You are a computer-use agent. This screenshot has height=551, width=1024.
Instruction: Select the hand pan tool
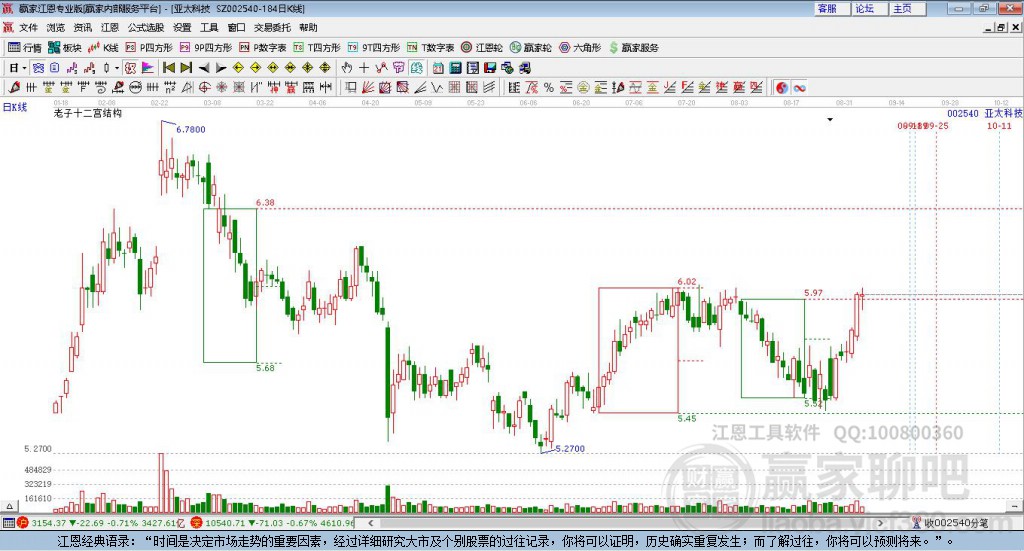[347, 68]
